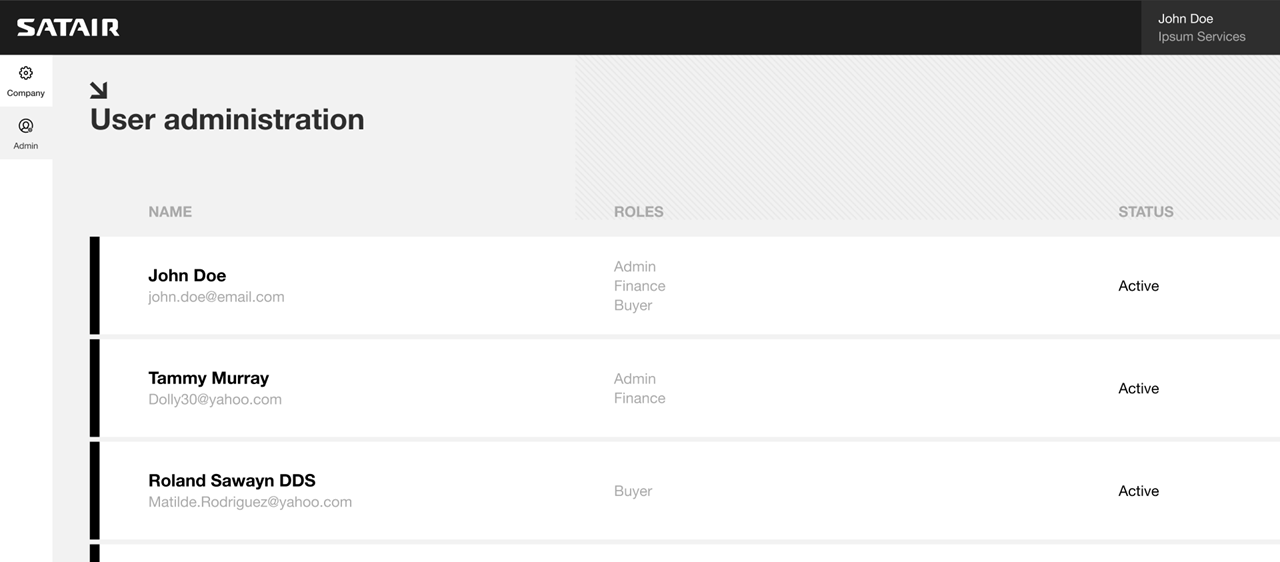Screen dimensions: 1280x562
Task: Sort by the ROLES column header
Action: coord(638,212)
